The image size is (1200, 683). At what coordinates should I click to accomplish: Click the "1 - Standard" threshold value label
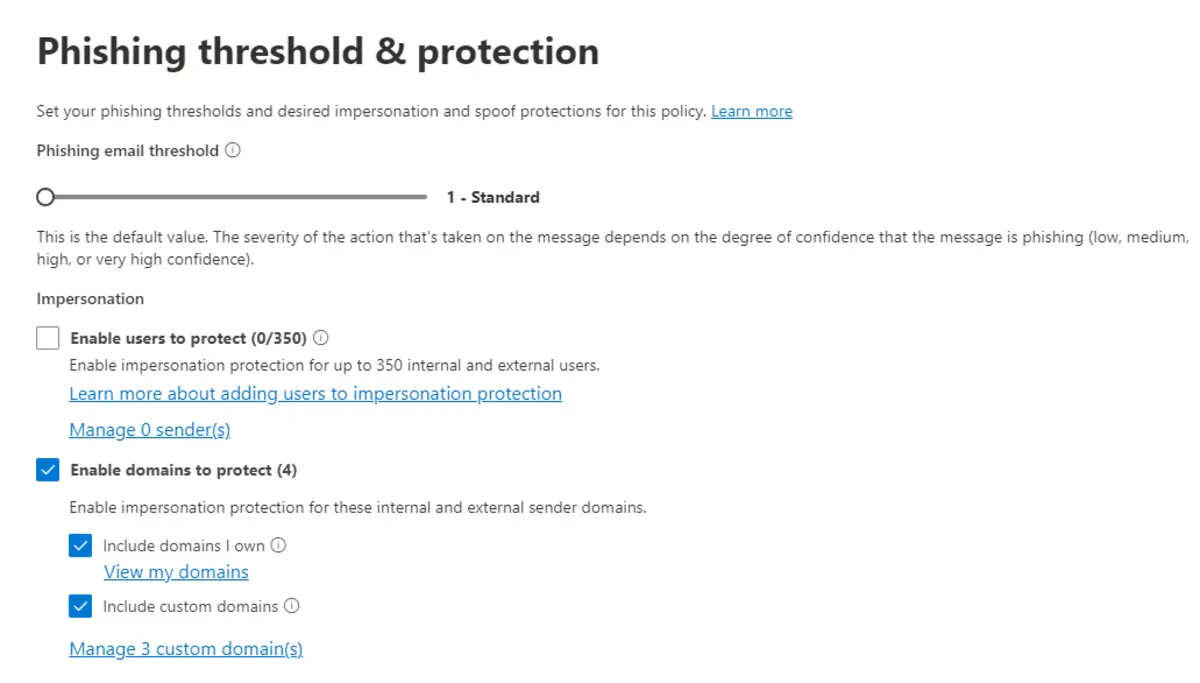(x=493, y=197)
